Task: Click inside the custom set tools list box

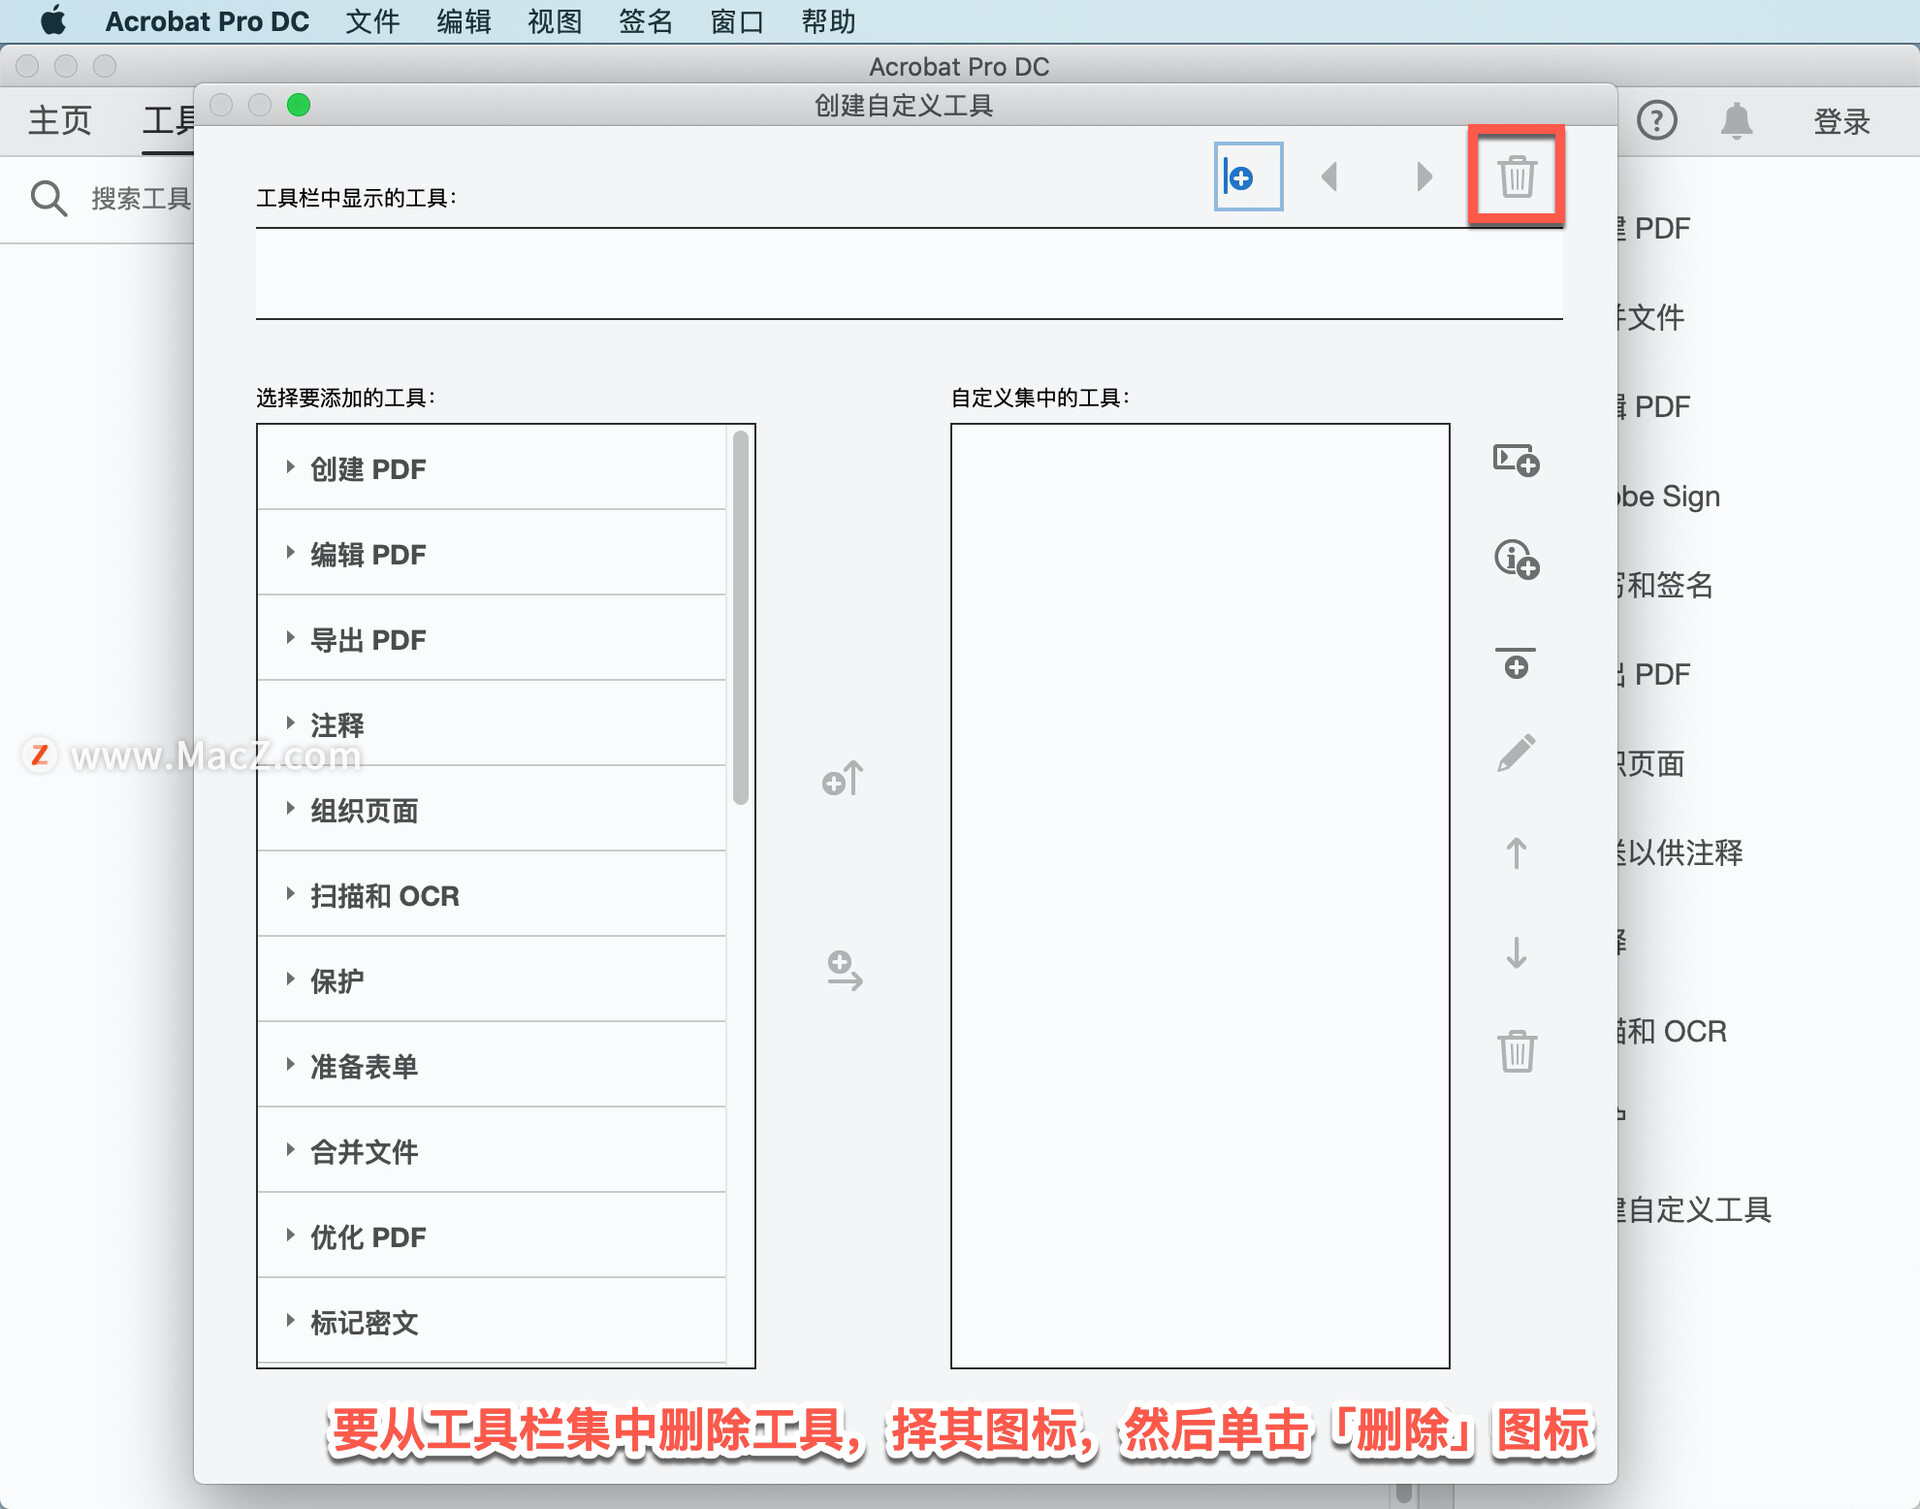Action: [x=1200, y=895]
